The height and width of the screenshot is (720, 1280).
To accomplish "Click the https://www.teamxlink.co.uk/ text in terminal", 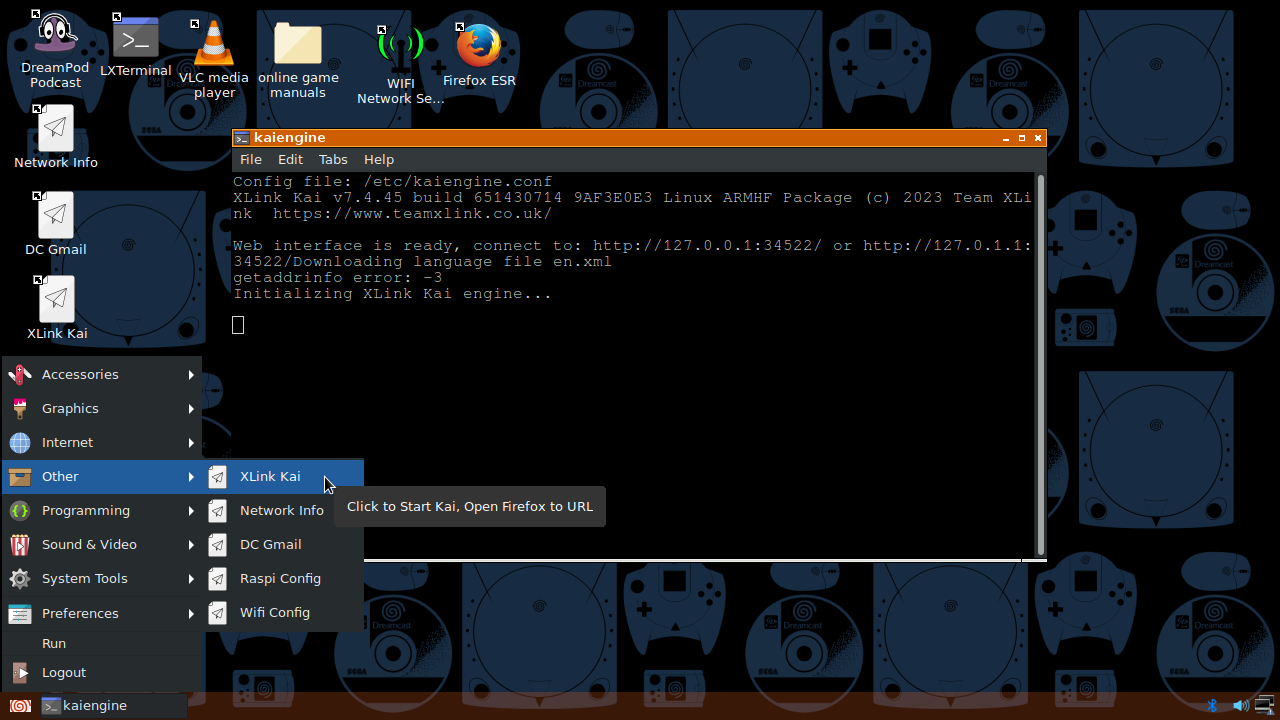I will pos(412,214).
